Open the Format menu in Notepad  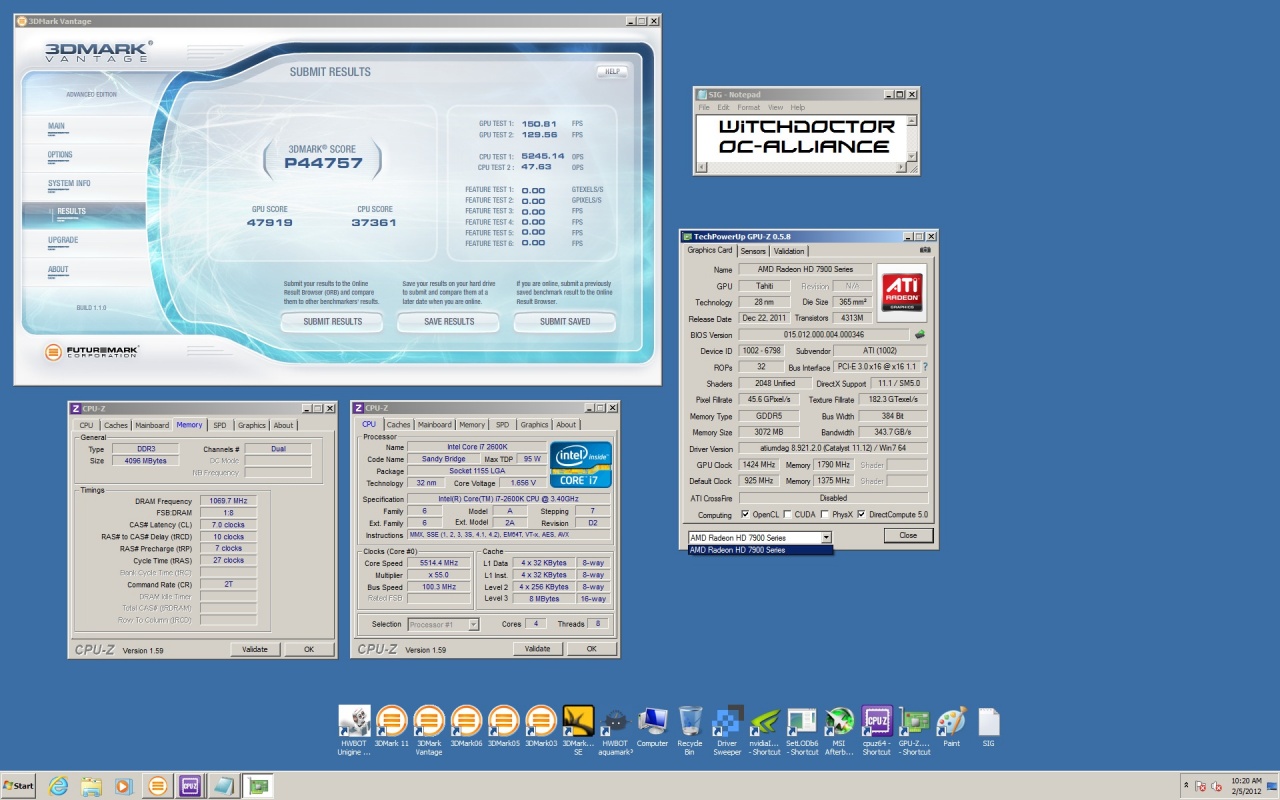[x=749, y=107]
